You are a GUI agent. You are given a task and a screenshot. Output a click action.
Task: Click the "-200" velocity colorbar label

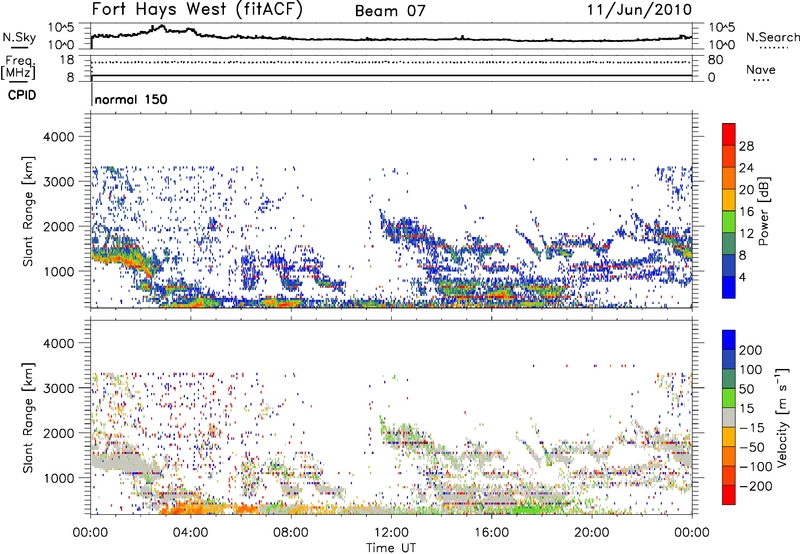754,486
